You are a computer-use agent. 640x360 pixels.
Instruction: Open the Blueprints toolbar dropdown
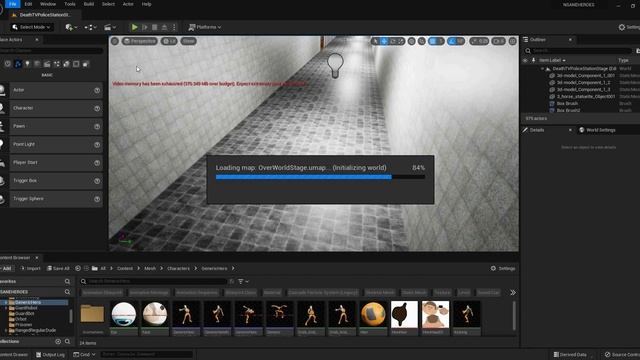coord(90,27)
